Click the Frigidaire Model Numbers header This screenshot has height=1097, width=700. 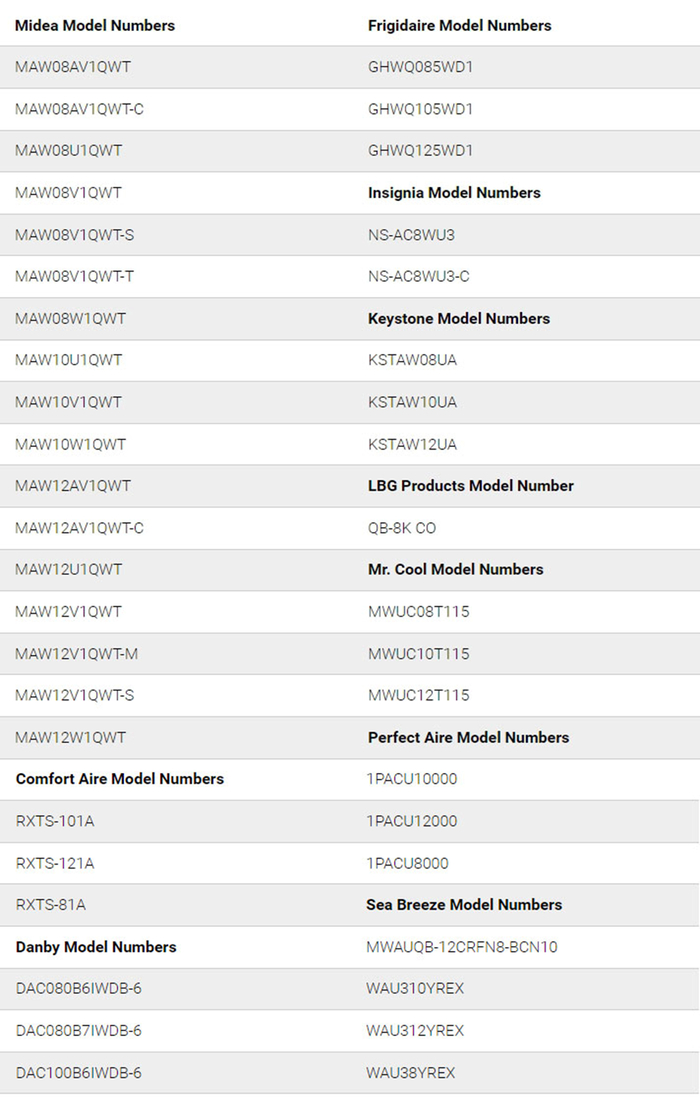[459, 25]
